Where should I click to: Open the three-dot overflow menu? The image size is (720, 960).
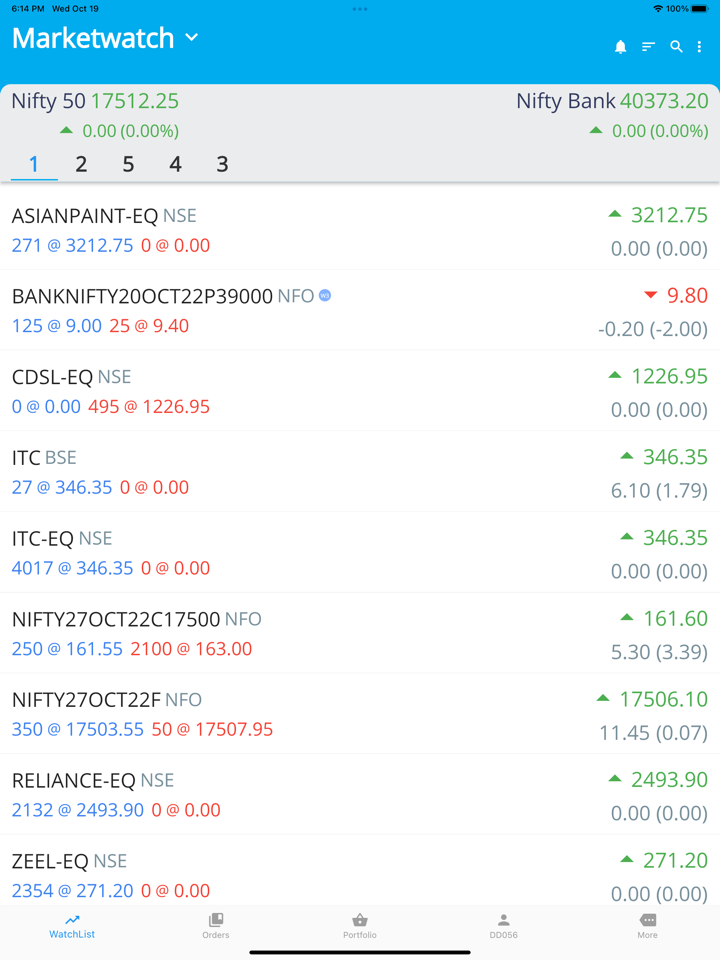click(x=699, y=47)
